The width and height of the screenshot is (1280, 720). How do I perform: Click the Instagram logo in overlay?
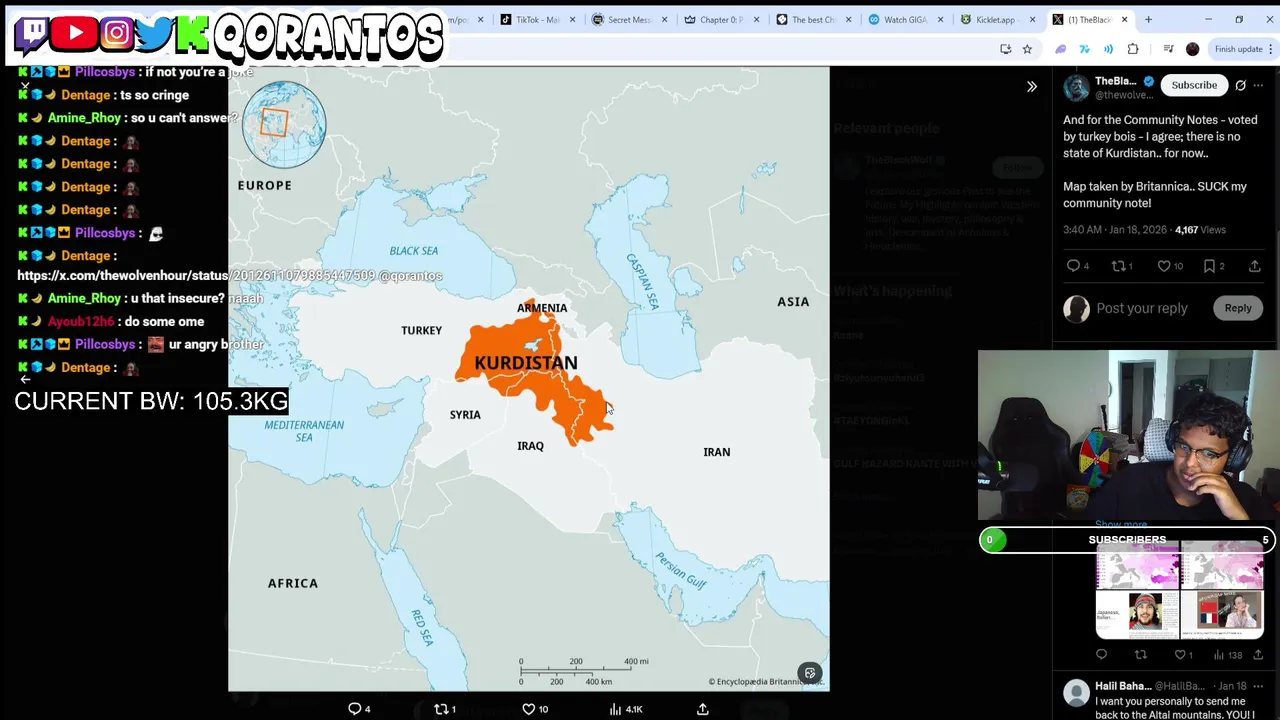(x=116, y=33)
